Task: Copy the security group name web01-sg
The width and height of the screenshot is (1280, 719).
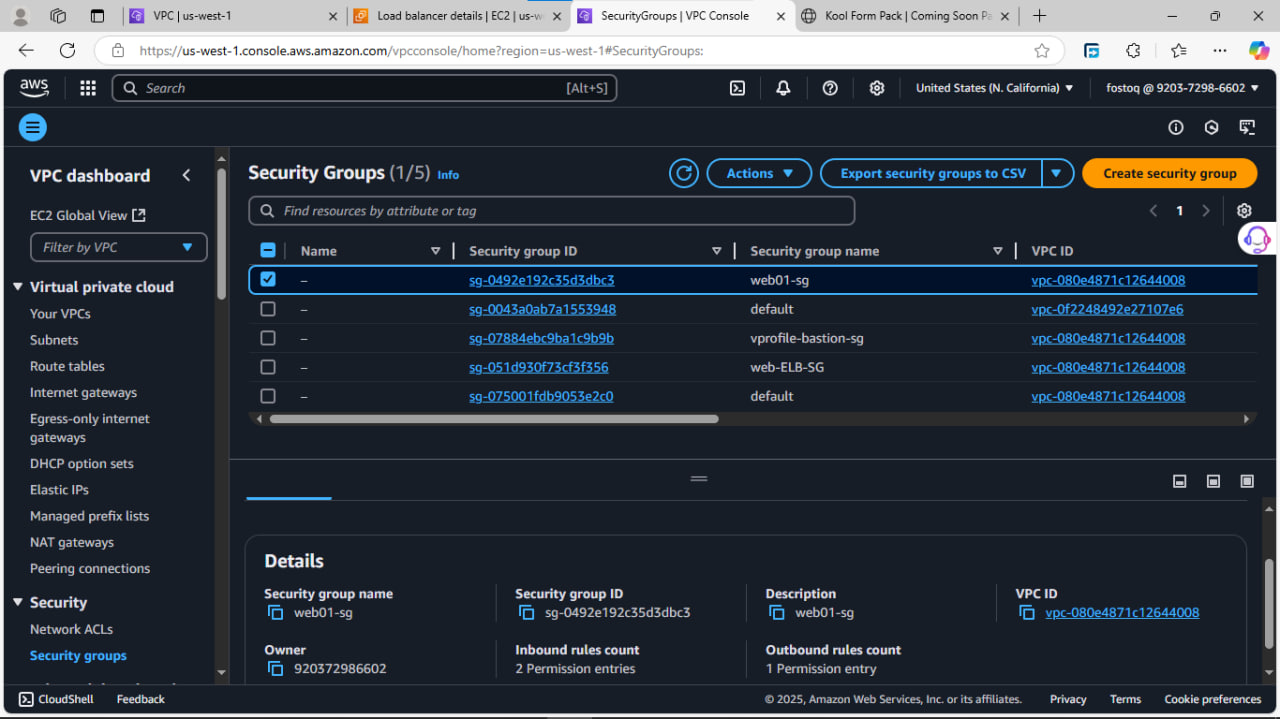Action: [x=275, y=613]
